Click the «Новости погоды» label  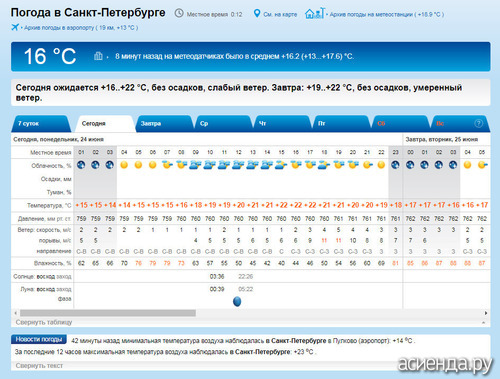click(39, 339)
